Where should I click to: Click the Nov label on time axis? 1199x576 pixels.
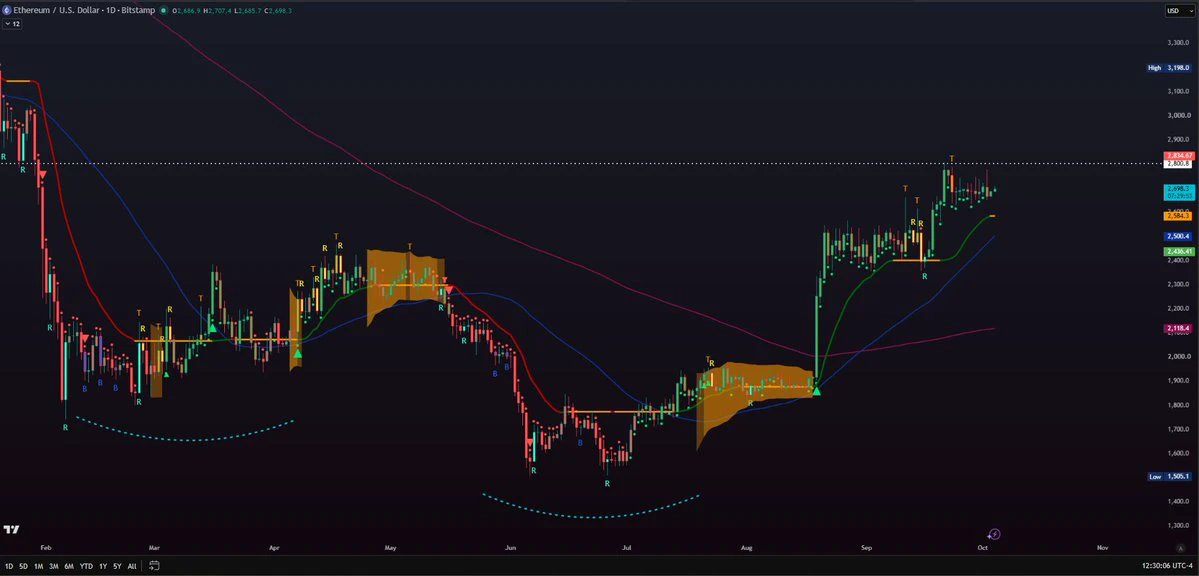point(1103,548)
